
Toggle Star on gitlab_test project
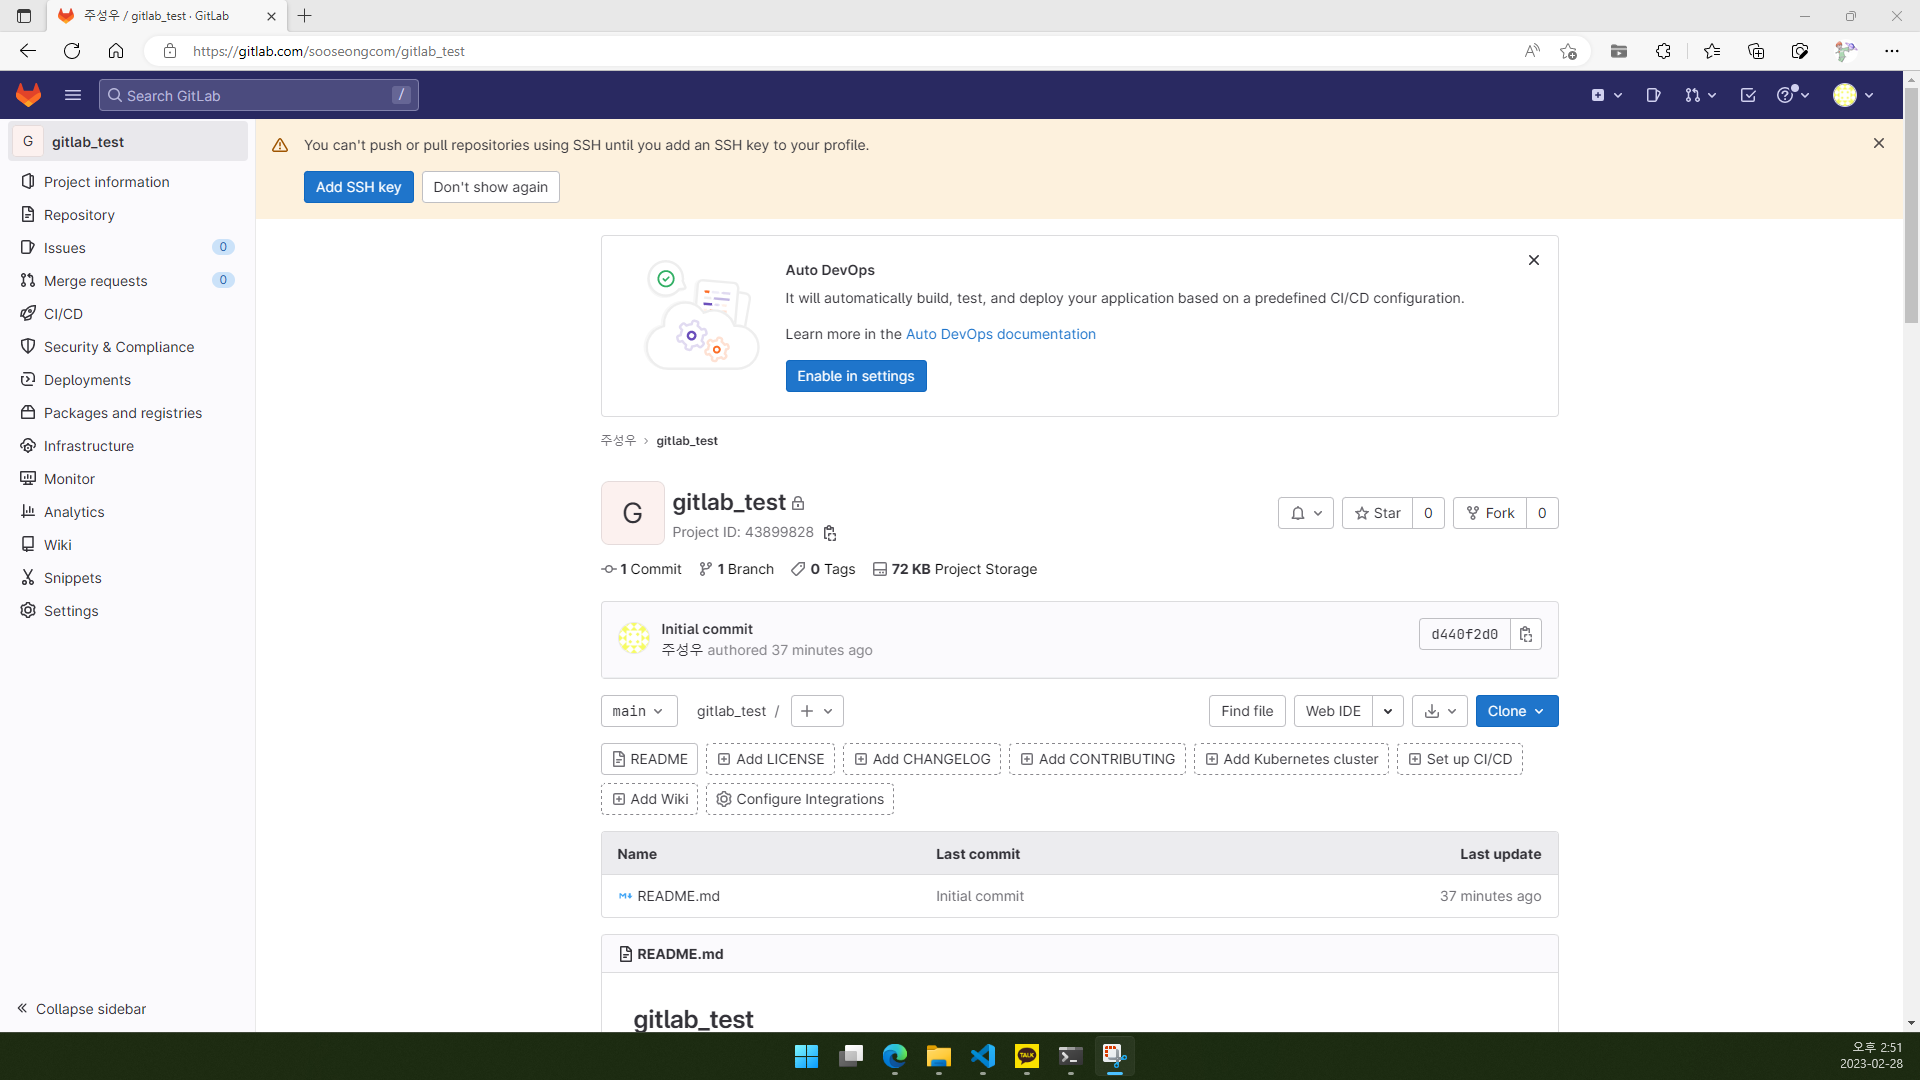1377,512
